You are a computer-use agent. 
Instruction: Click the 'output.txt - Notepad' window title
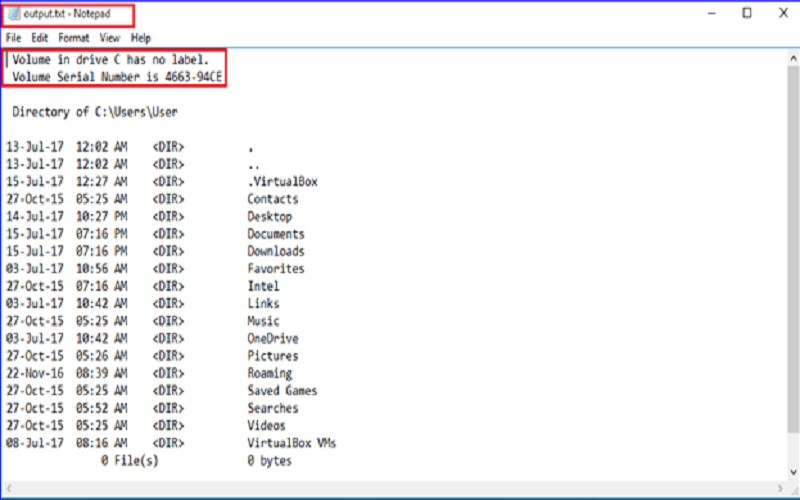pyautogui.click(x=67, y=14)
